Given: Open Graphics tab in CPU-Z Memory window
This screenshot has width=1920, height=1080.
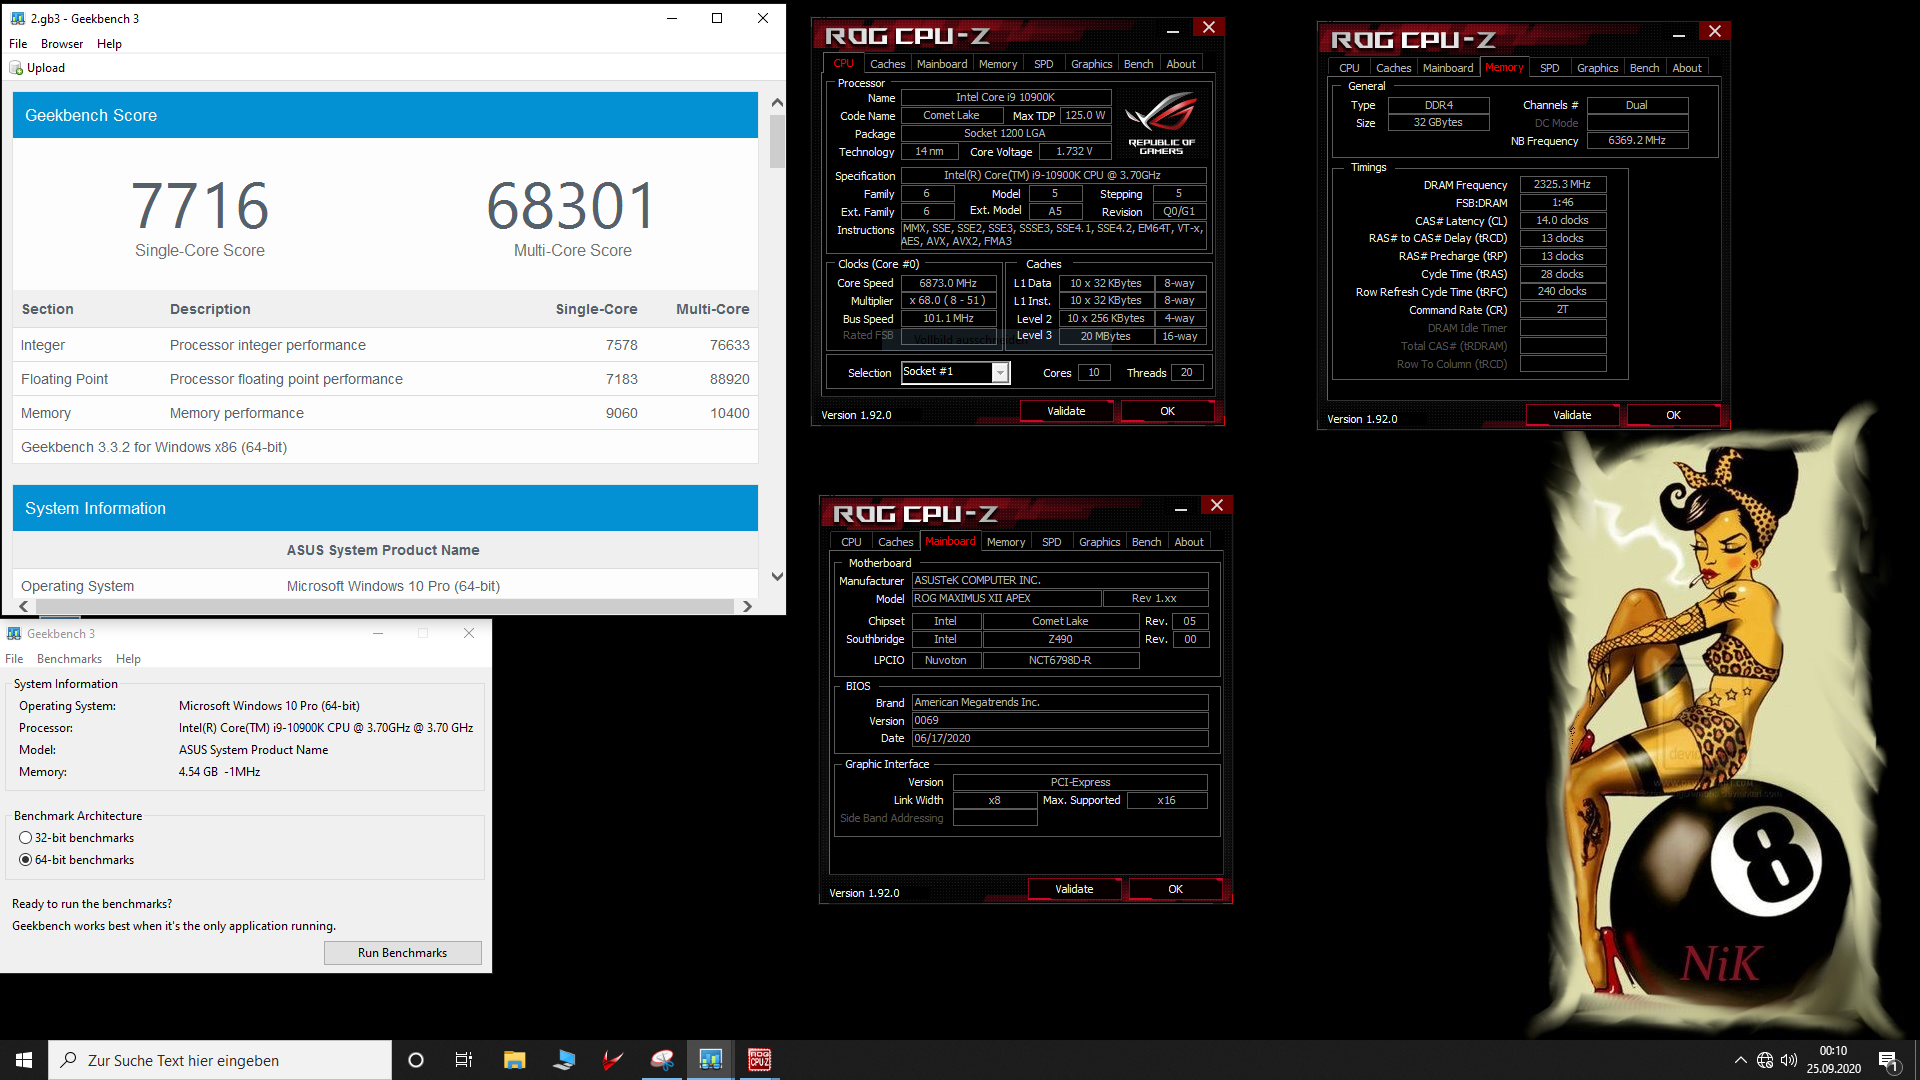Looking at the screenshot, I should click(1597, 68).
